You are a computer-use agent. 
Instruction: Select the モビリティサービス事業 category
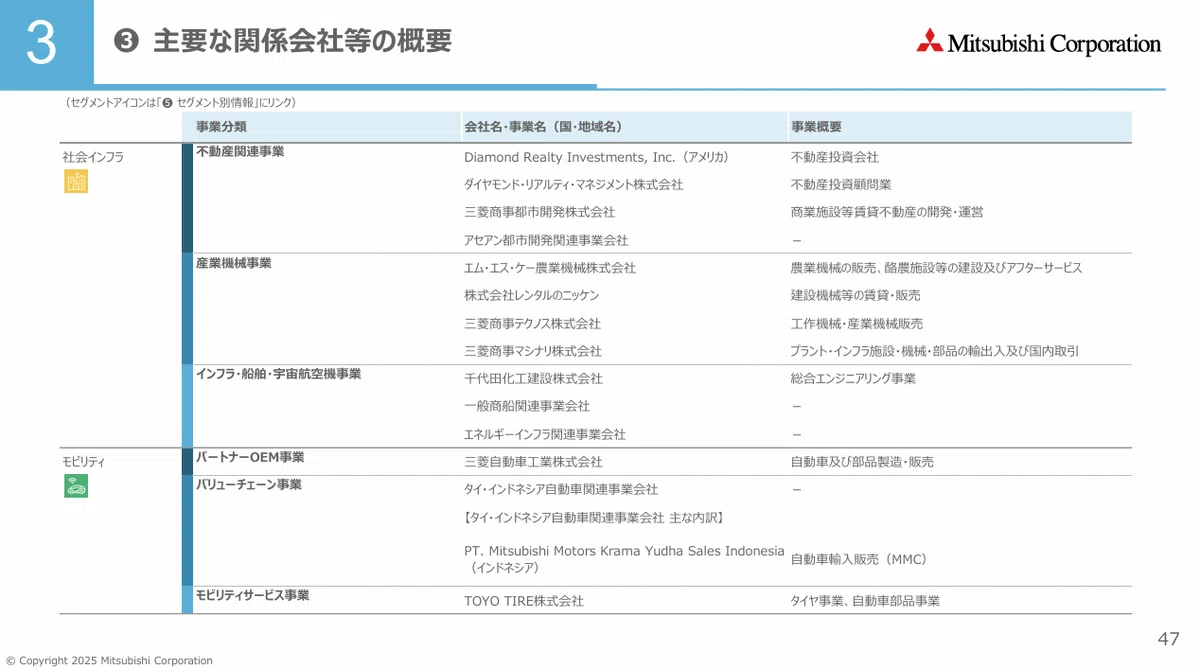click(252, 595)
